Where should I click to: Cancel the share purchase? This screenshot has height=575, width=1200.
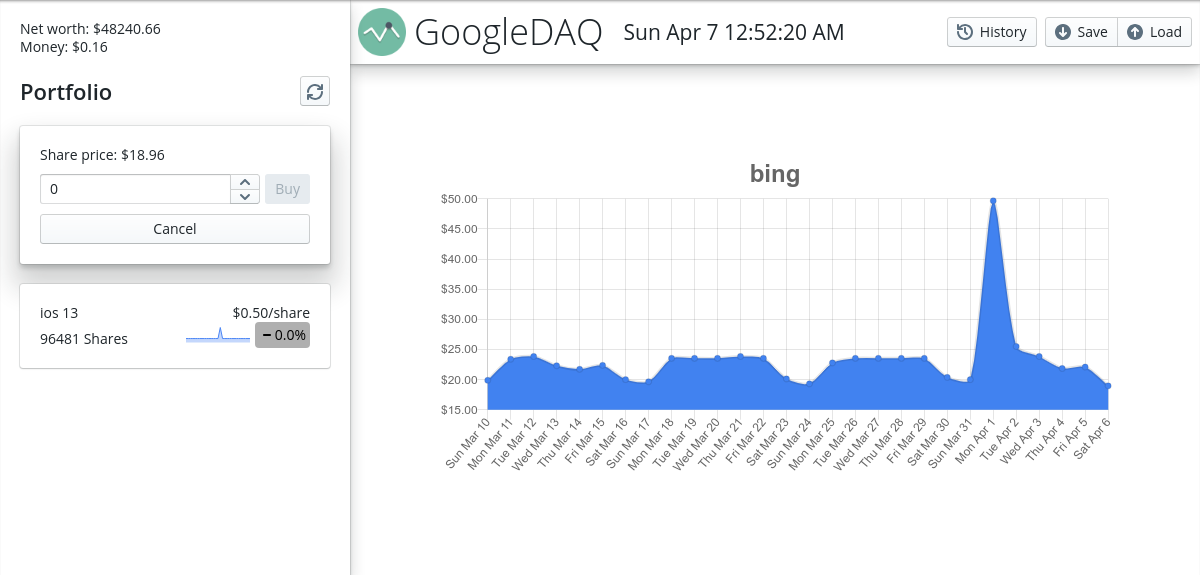pyautogui.click(x=175, y=229)
